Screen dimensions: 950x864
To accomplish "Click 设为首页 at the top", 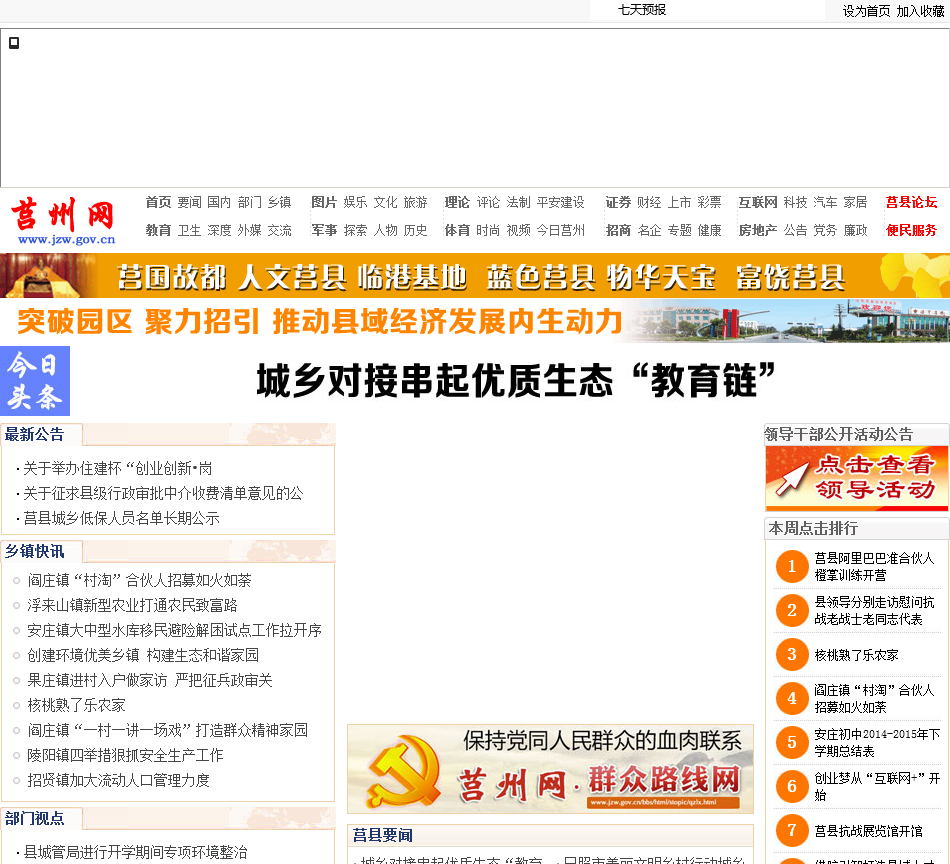I will 866,11.
